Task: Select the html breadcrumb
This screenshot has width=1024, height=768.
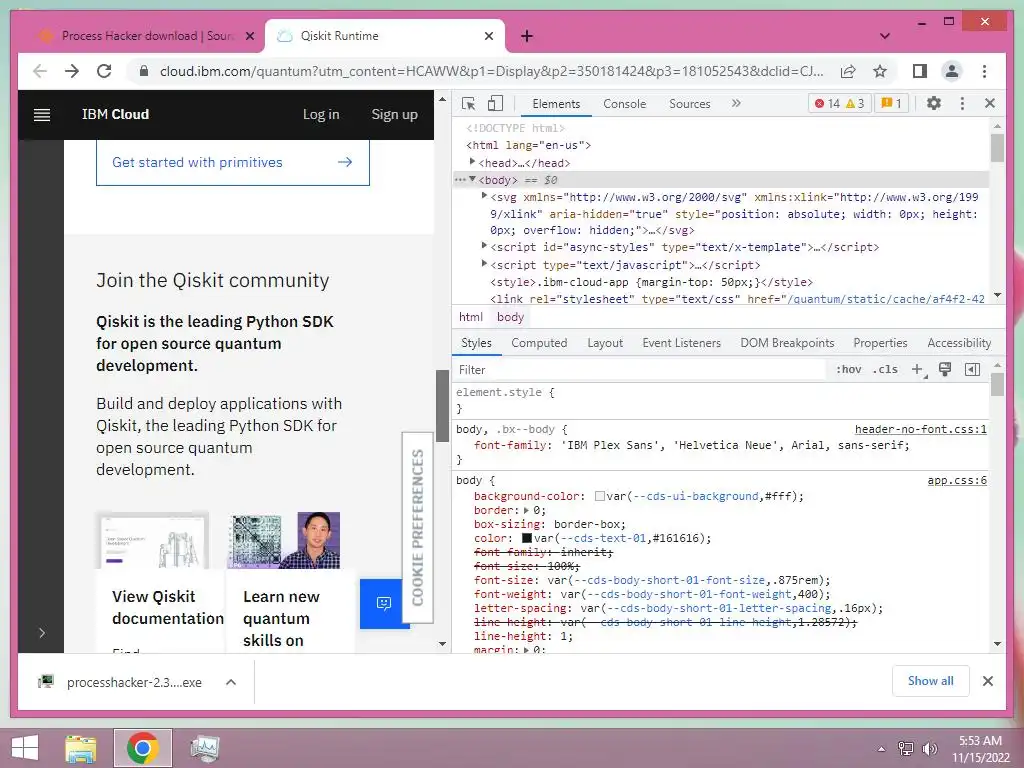Action: [x=470, y=317]
